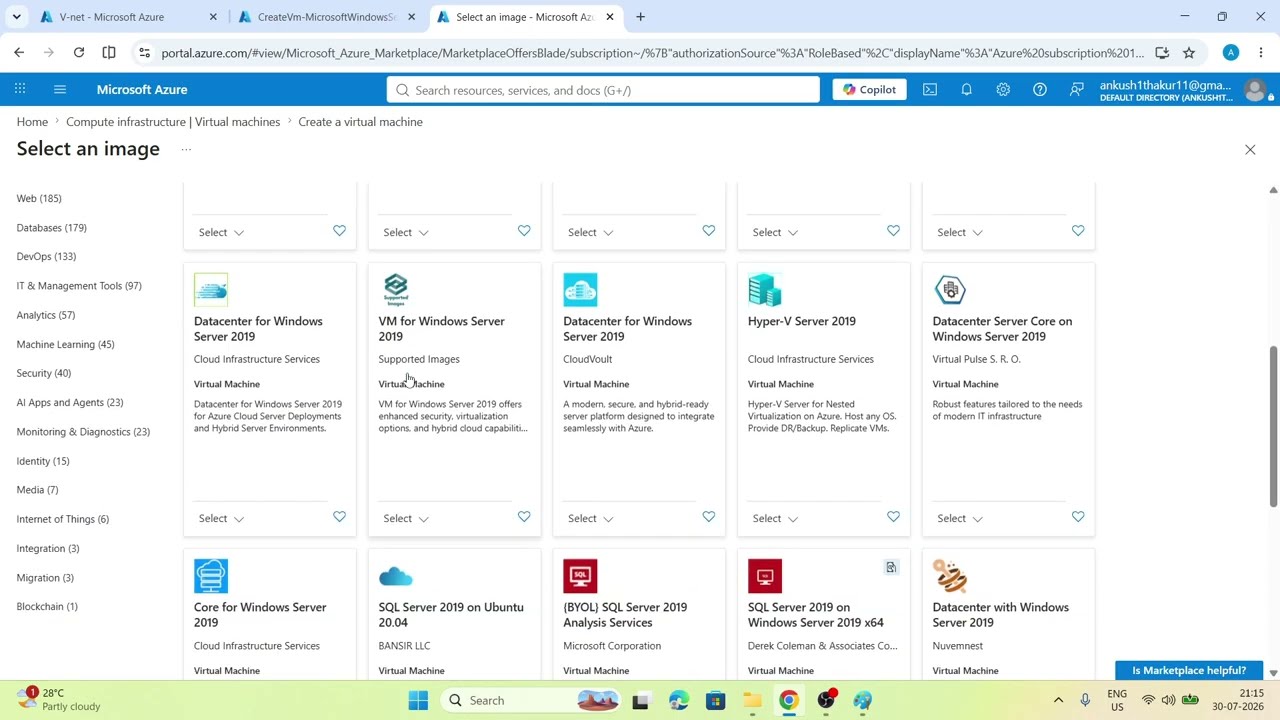The width and height of the screenshot is (1280, 720).
Task: Click the marketplace vertical scrollbar thumb
Action: pos(1273,427)
